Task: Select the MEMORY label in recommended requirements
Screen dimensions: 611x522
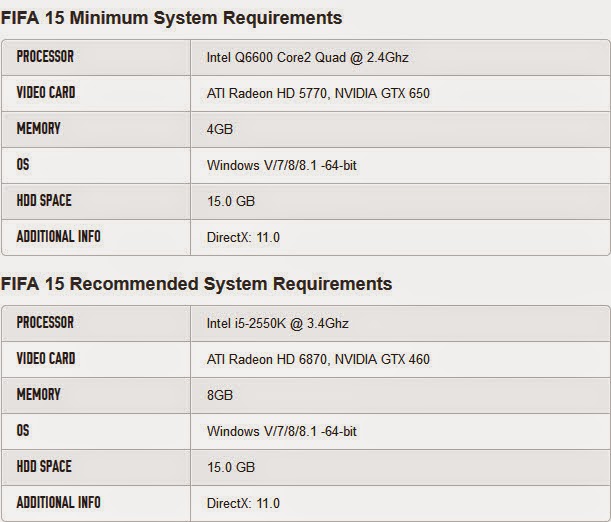Action: tap(38, 394)
